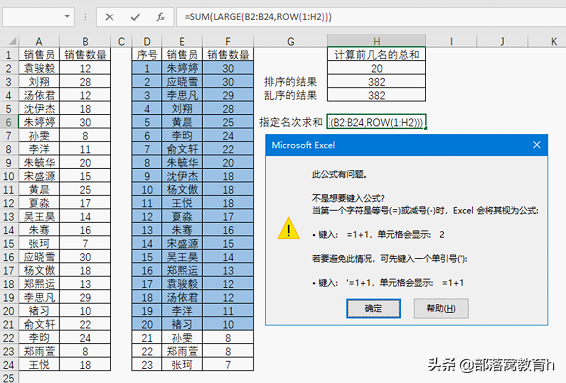
Task: Click header cell 销售员 in E1
Action: 182,55
